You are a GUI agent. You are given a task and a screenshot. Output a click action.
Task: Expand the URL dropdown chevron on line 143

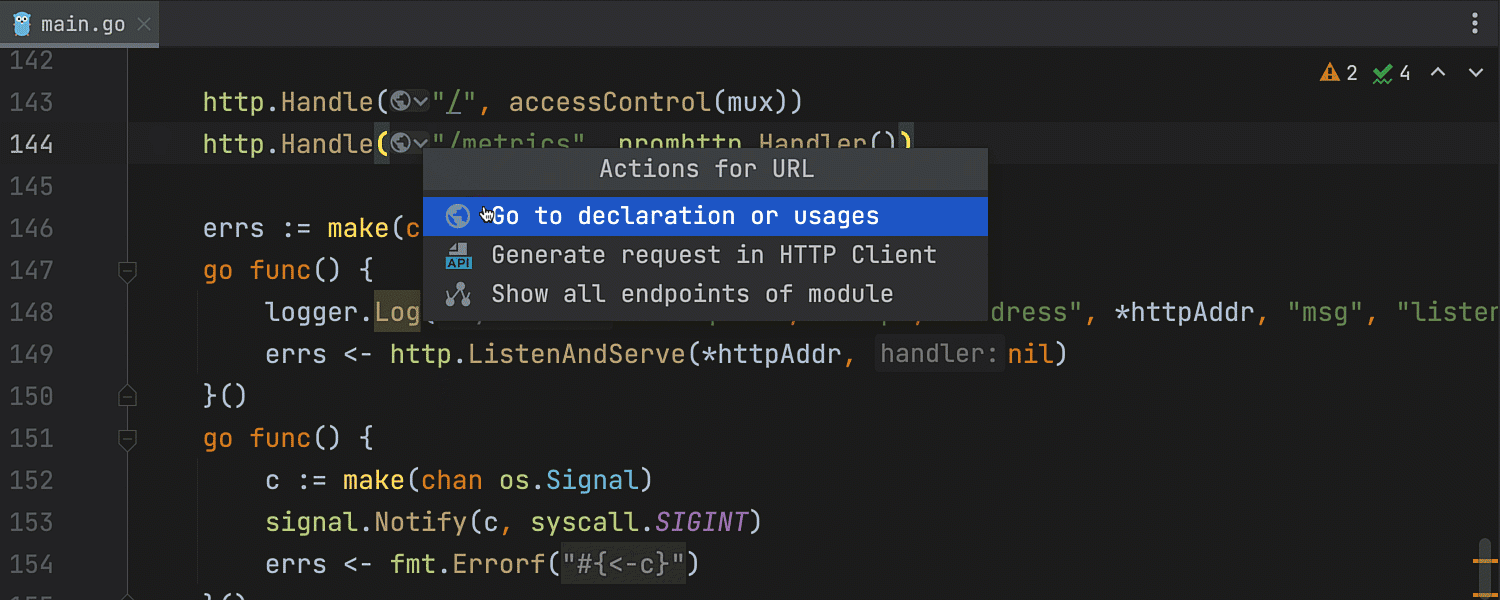point(421,101)
